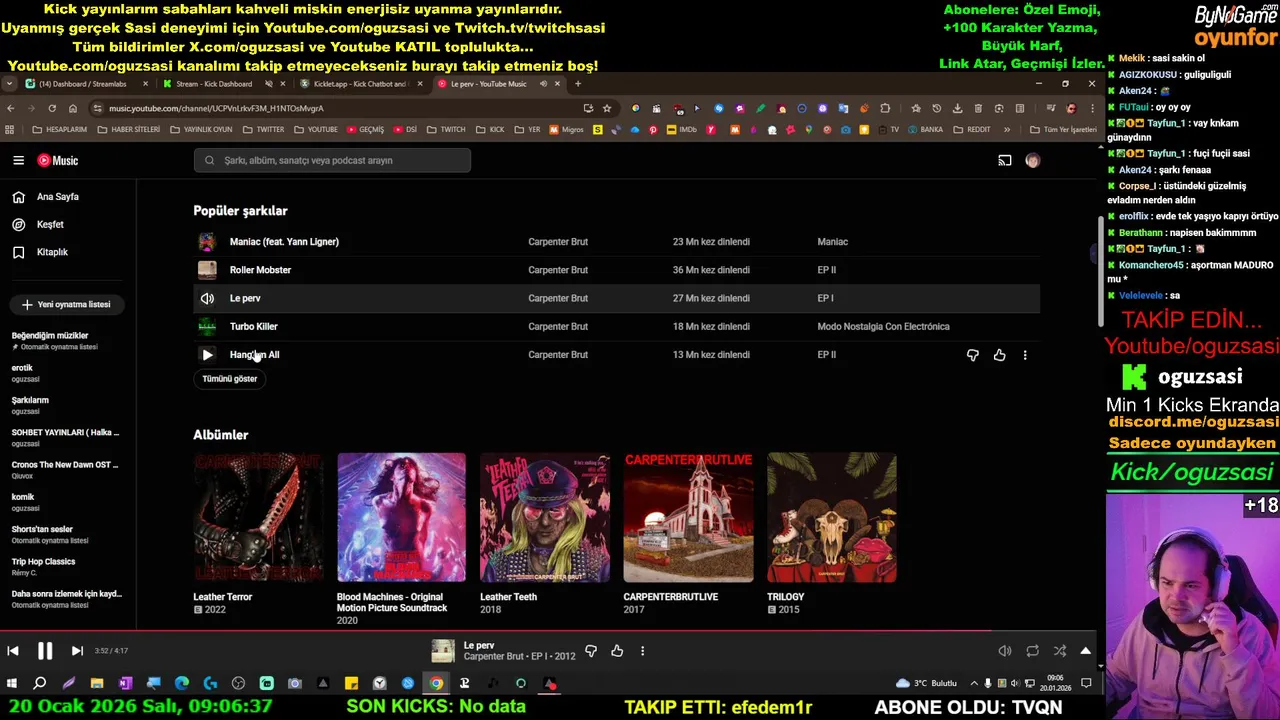
Task: Mute the player volume icon
Action: pos(1005,651)
